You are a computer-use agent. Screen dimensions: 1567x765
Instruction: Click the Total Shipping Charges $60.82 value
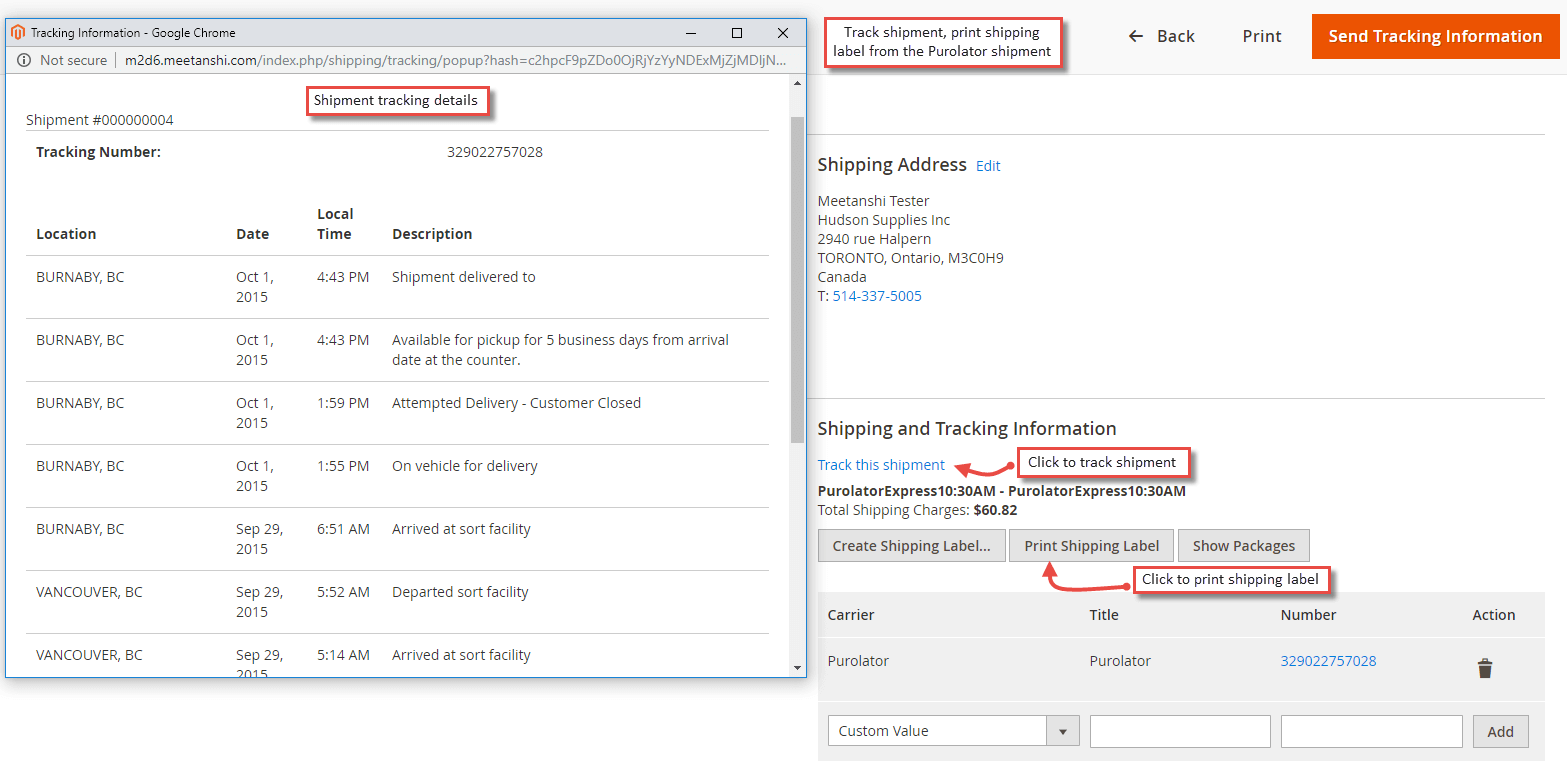tap(995, 510)
